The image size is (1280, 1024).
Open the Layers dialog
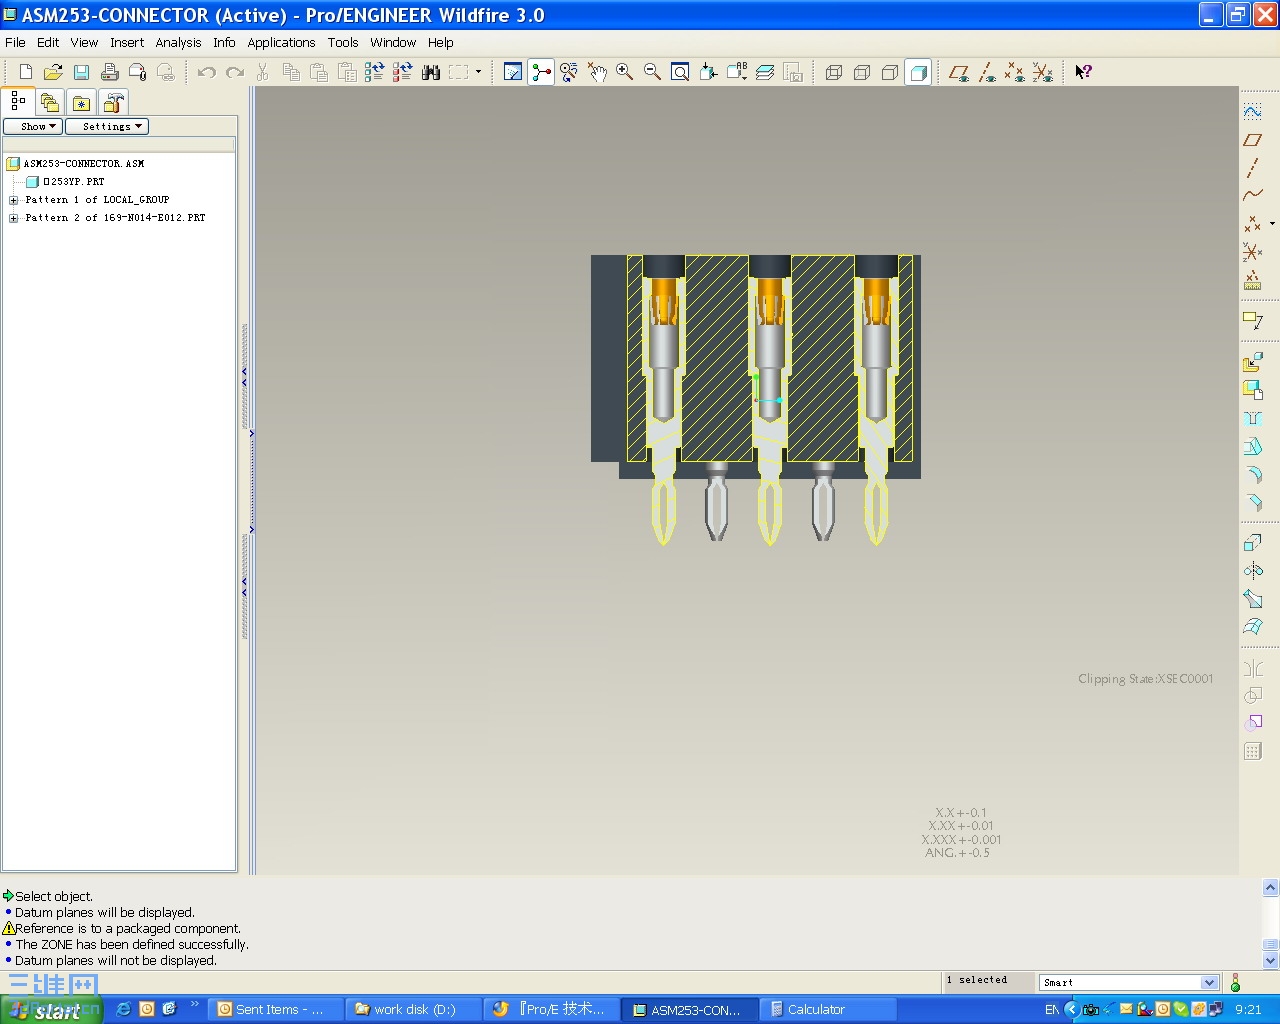coord(765,72)
